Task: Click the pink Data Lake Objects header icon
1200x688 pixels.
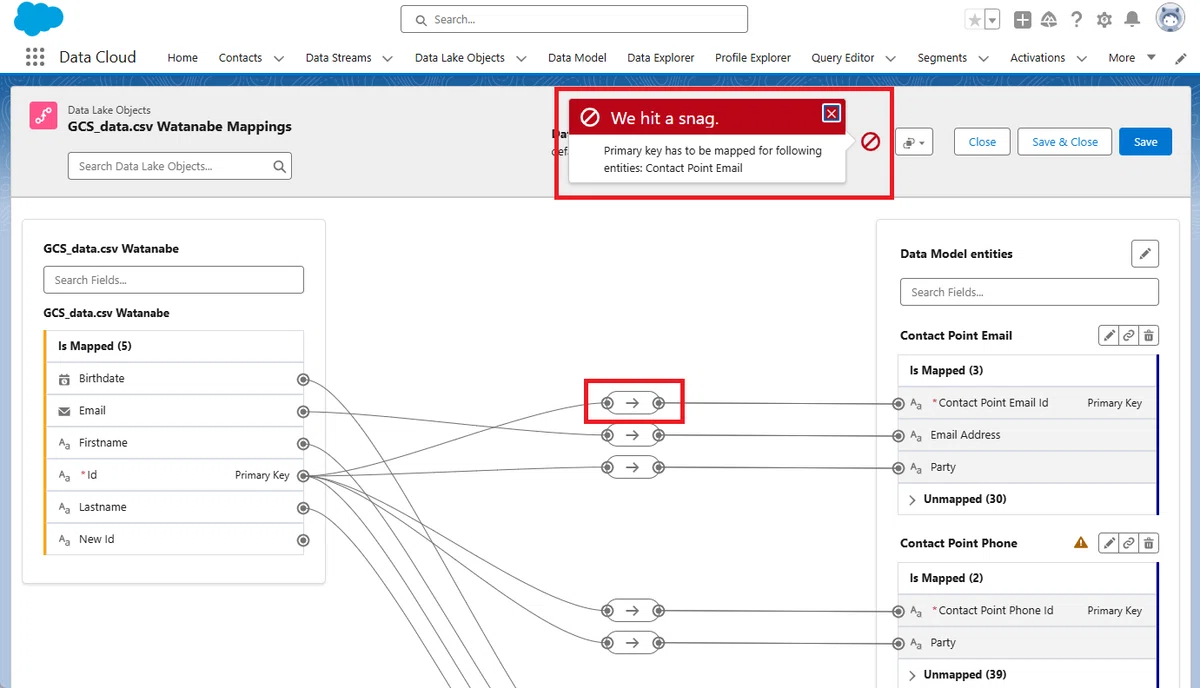Action: [x=43, y=116]
